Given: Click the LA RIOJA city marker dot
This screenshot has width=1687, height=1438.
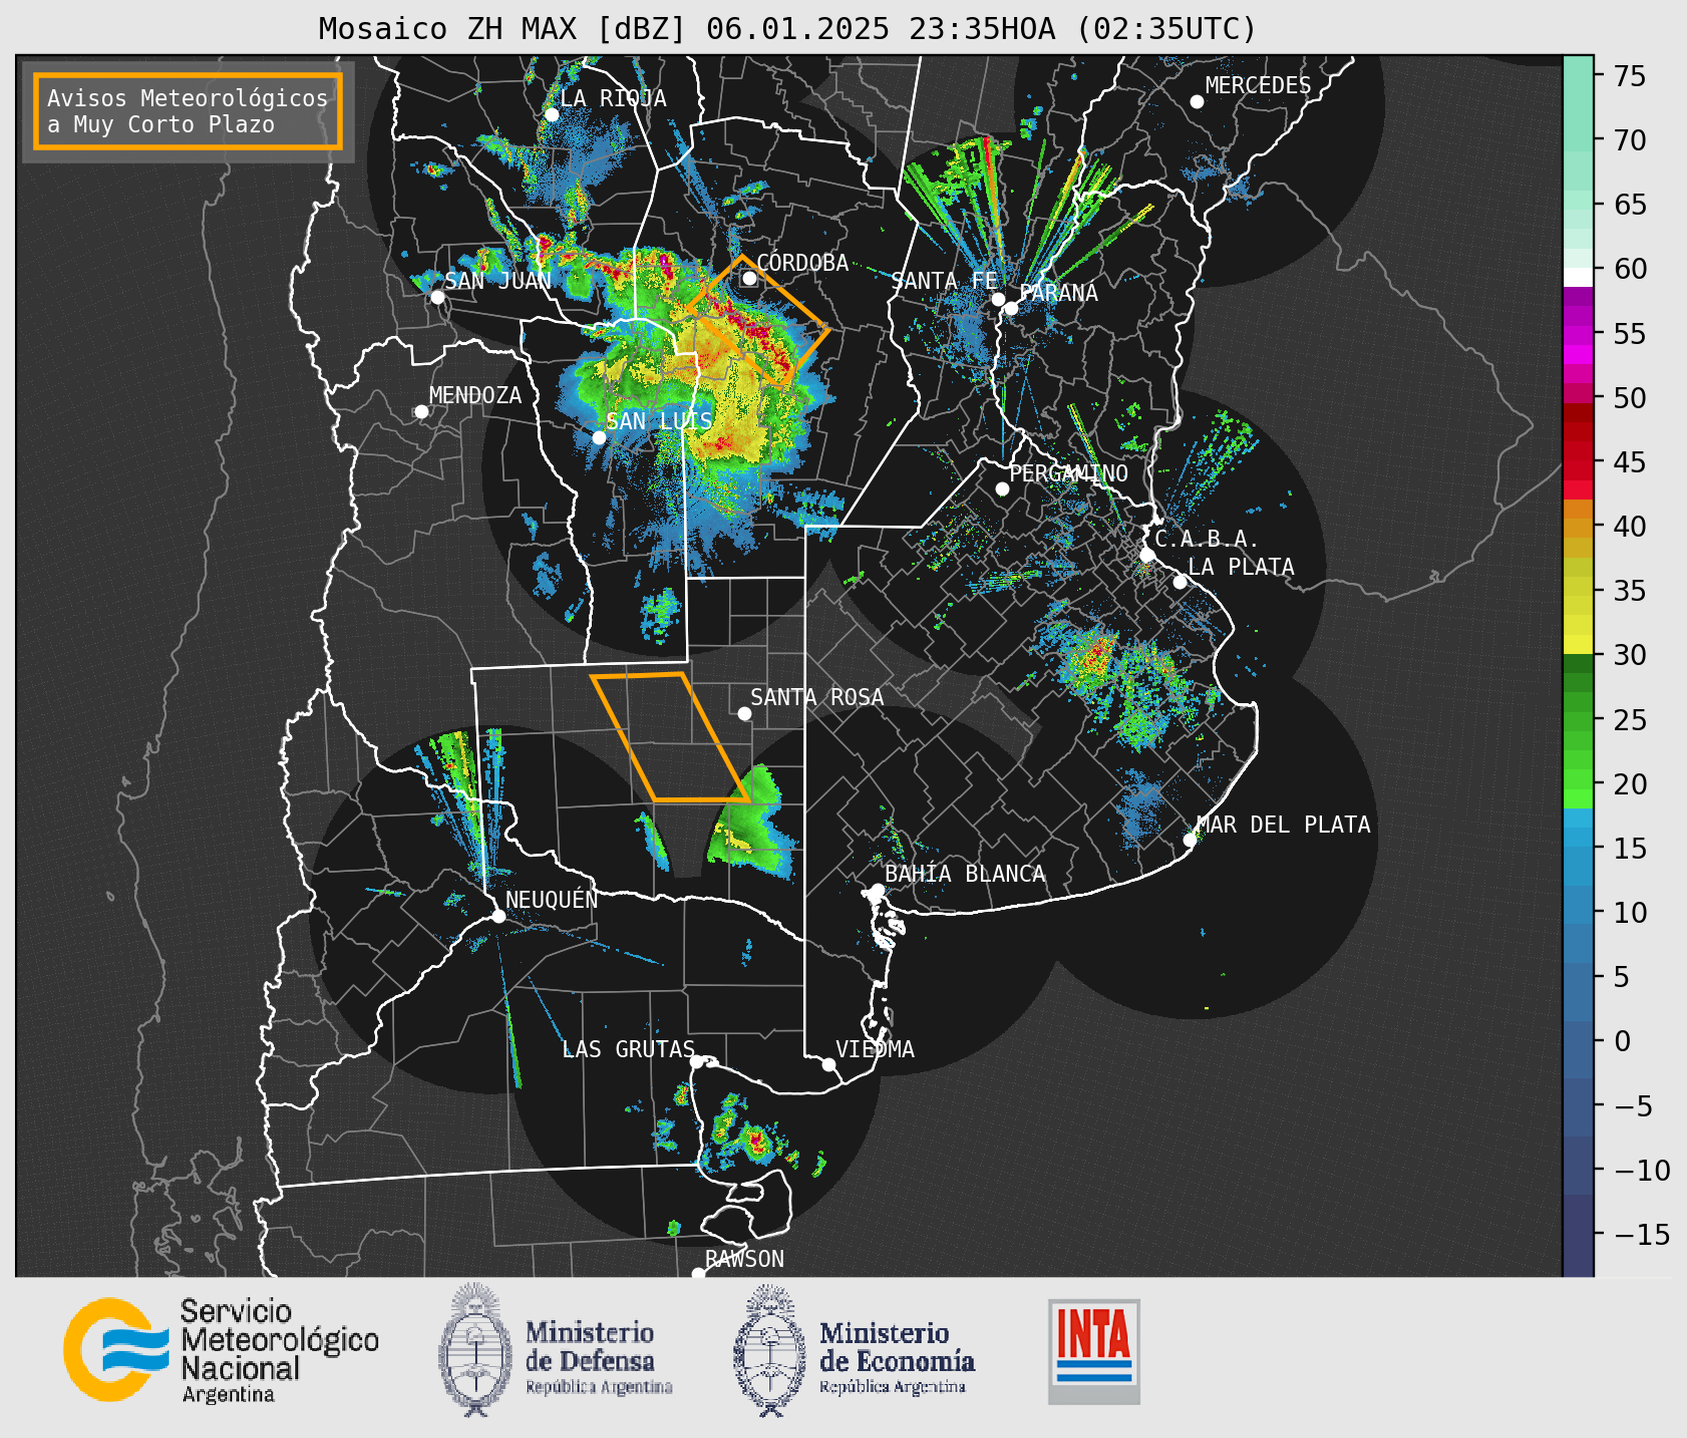Looking at the screenshot, I should [x=552, y=115].
